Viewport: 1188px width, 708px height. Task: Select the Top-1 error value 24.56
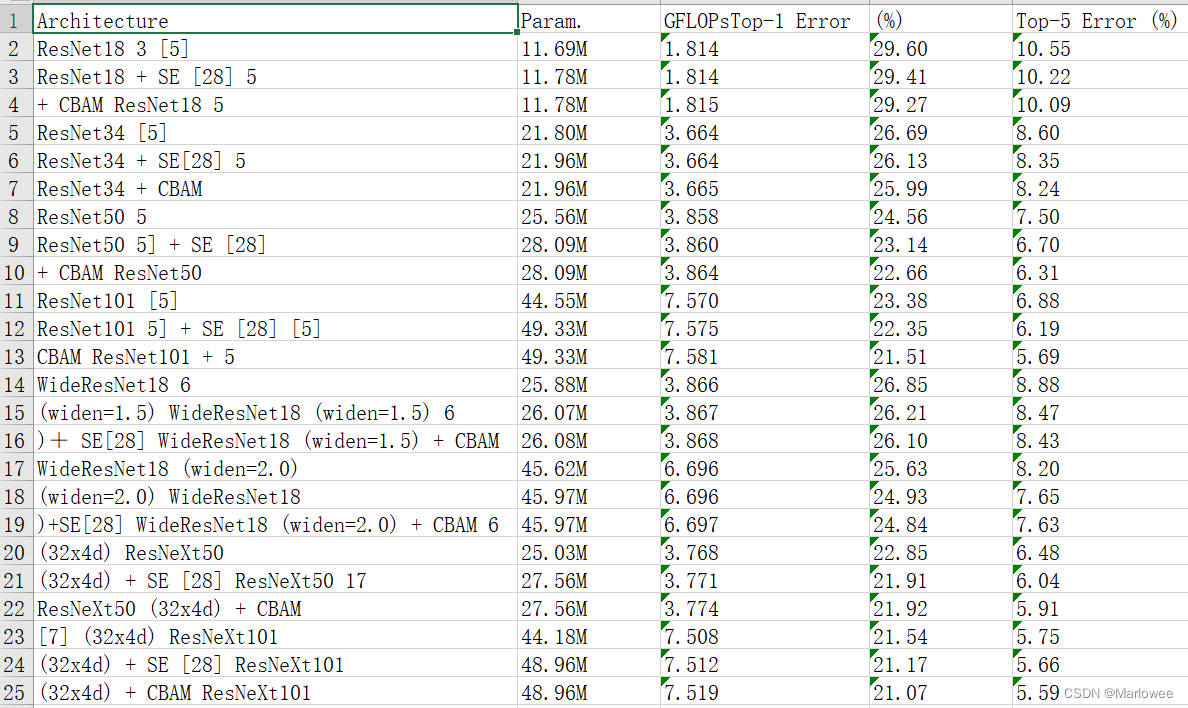940,217
